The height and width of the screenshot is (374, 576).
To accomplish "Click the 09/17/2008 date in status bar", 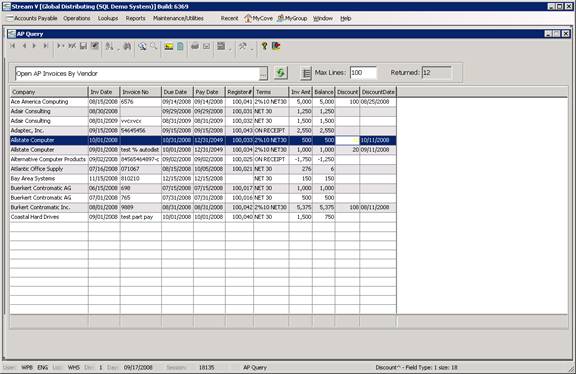I will tap(138, 367).
